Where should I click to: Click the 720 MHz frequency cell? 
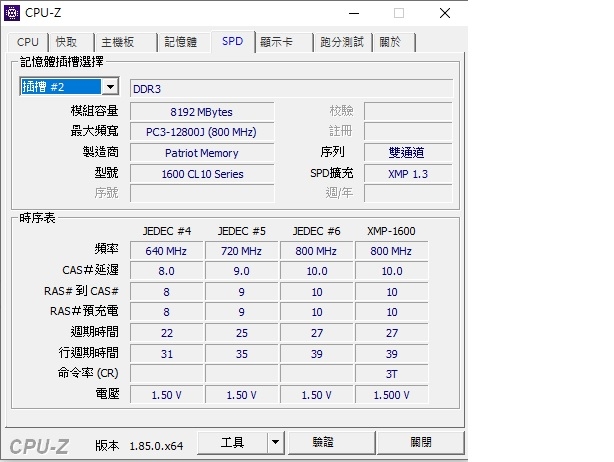pyautogui.click(x=242, y=251)
